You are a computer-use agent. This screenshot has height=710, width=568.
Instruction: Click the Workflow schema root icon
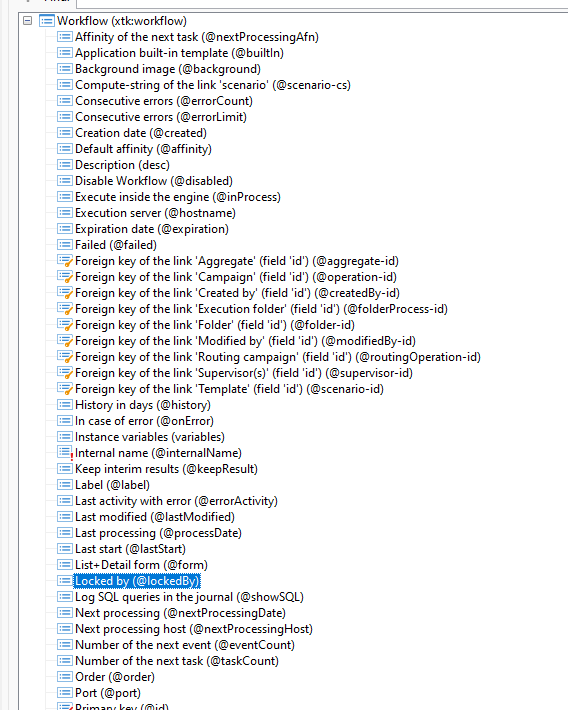(47, 21)
